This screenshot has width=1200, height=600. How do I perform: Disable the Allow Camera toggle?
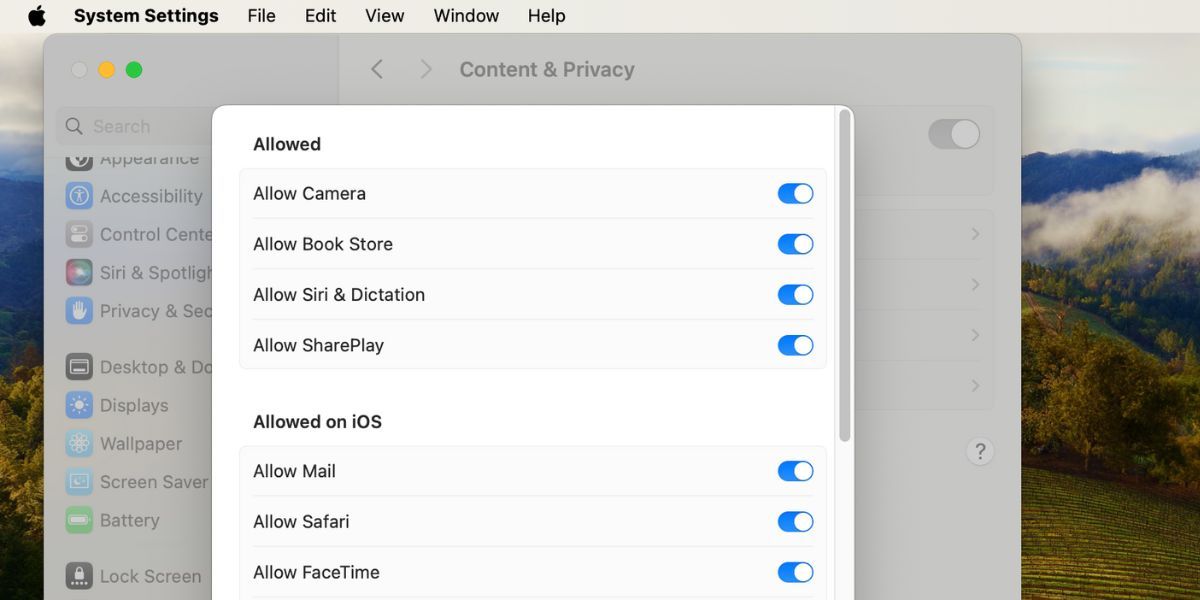click(x=795, y=193)
